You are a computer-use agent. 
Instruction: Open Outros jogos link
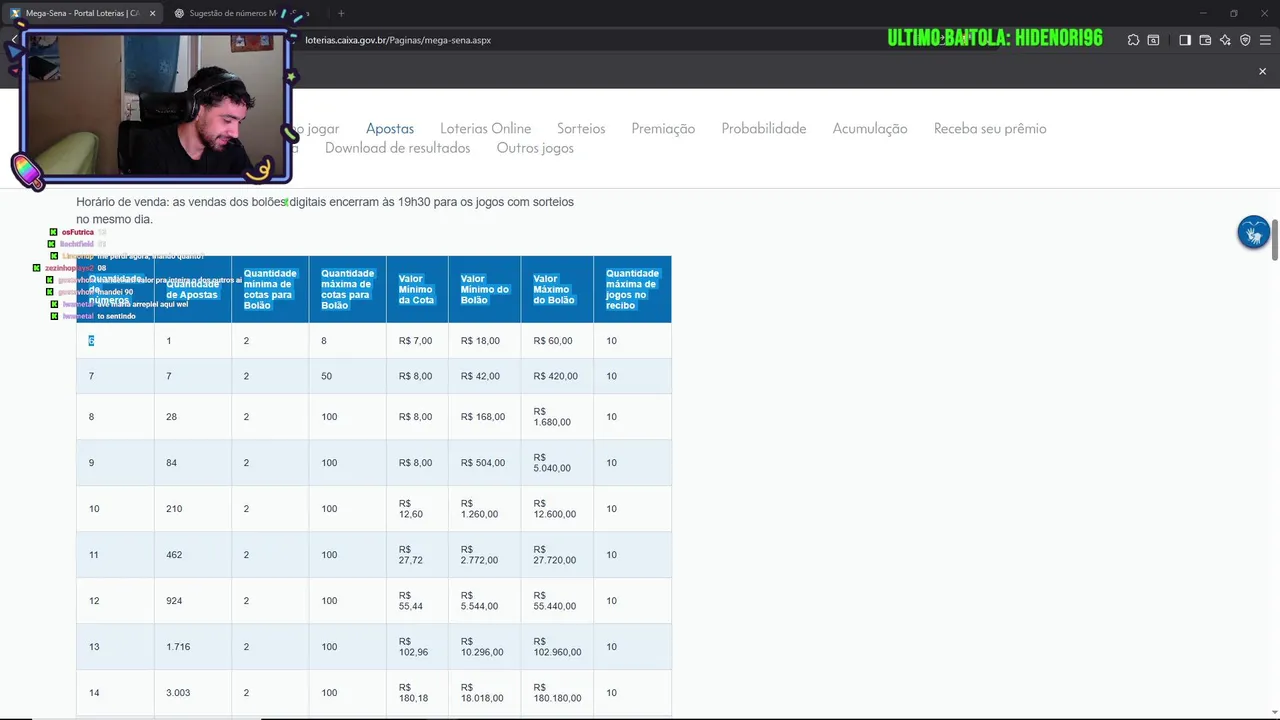(x=535, y=148)
